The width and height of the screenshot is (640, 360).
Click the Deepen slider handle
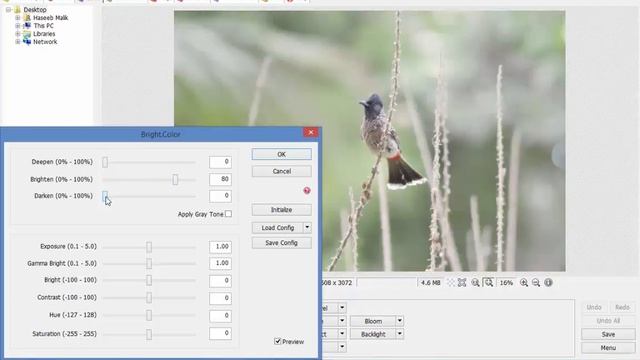(105, 162)
